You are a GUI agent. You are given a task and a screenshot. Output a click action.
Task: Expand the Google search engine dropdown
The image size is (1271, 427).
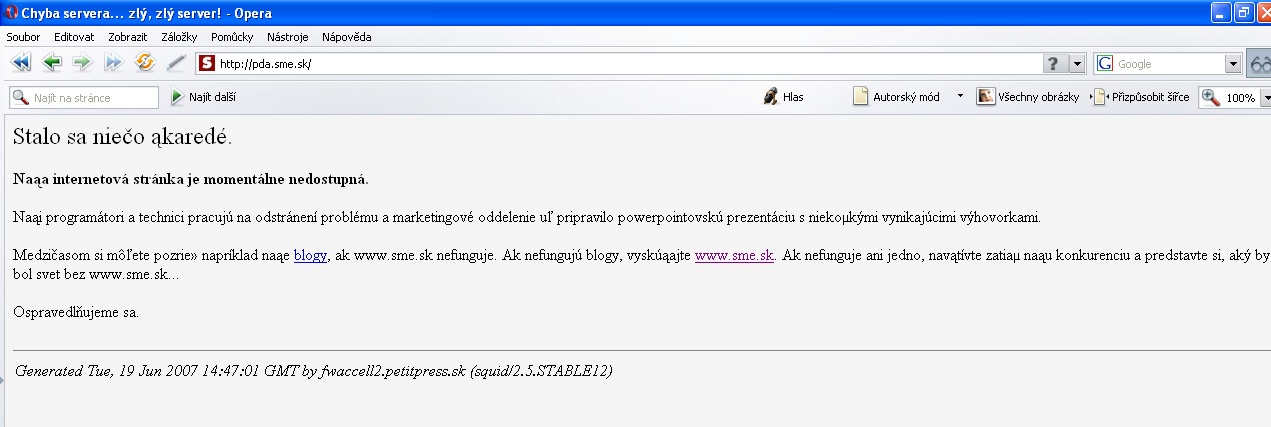point(1233,63)
